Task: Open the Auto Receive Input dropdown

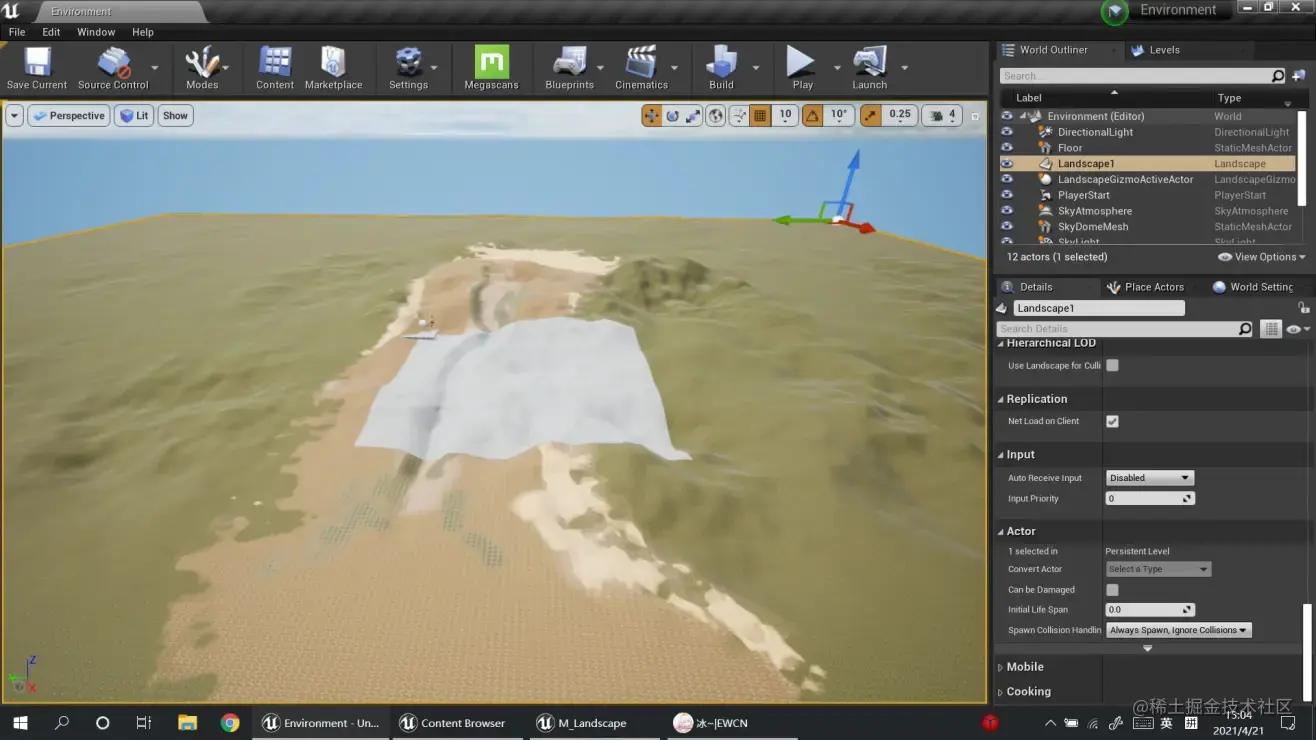Action: [1150, 478]
